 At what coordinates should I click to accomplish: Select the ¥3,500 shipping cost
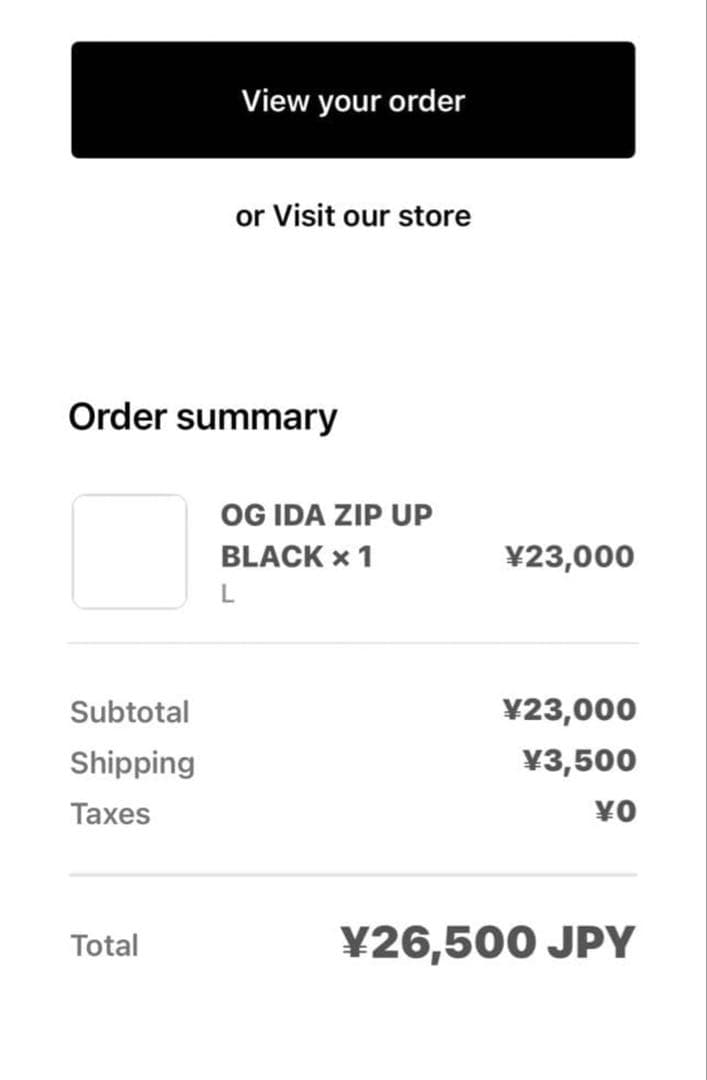(x=581, y=760)
